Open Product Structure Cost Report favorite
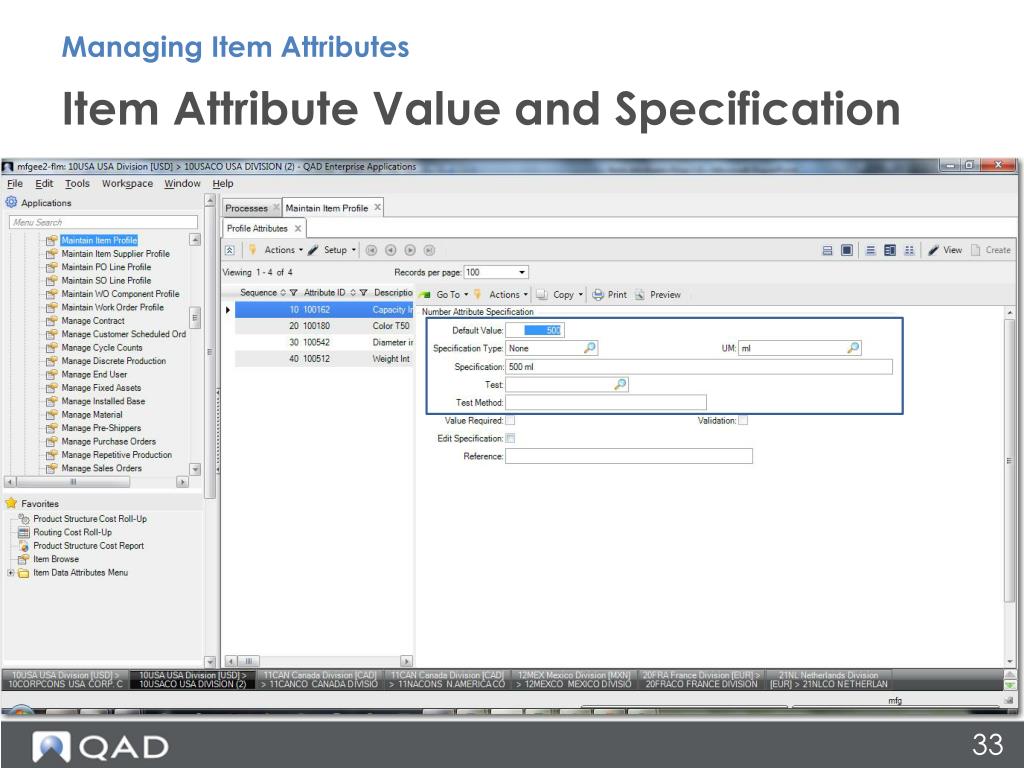The height and width of the screenshot is (768, 1024). click(88, 545)
